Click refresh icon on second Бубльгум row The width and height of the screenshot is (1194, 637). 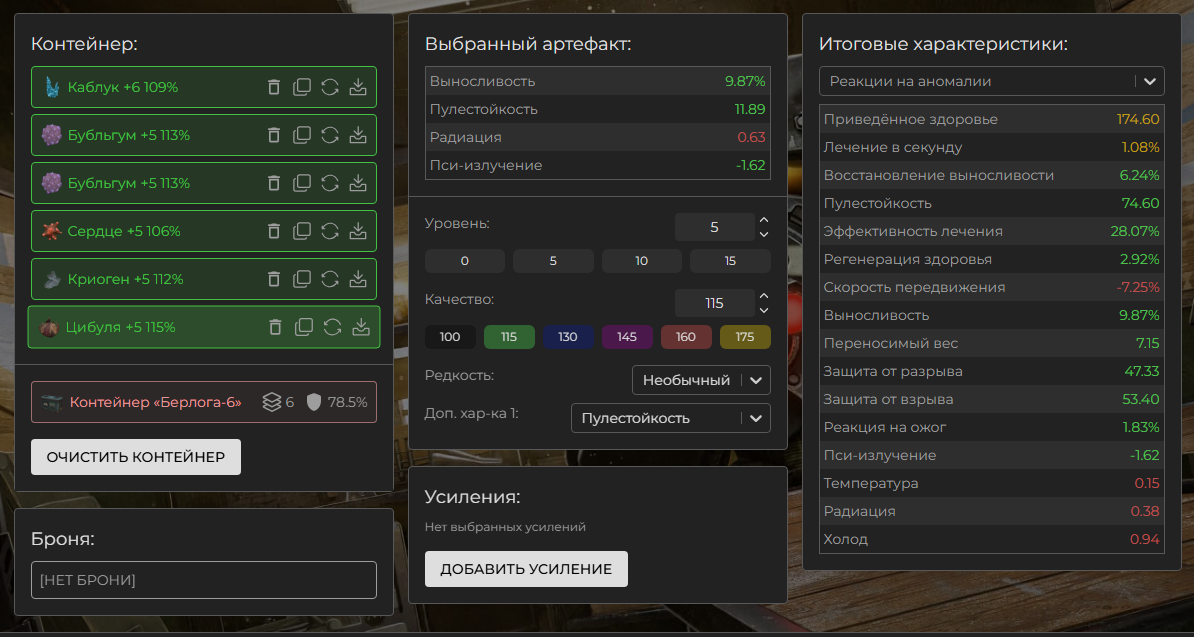[x=330, y=183]
